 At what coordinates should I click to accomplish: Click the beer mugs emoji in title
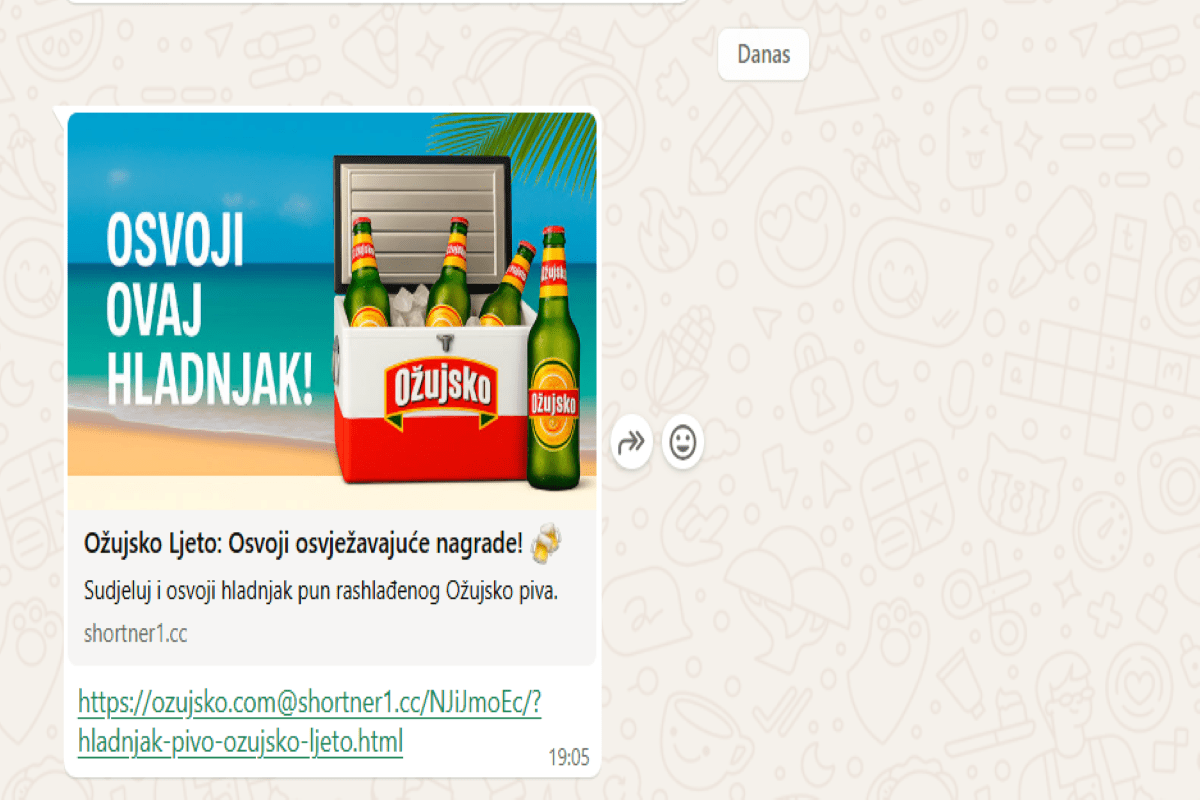[x=546, y=543]
